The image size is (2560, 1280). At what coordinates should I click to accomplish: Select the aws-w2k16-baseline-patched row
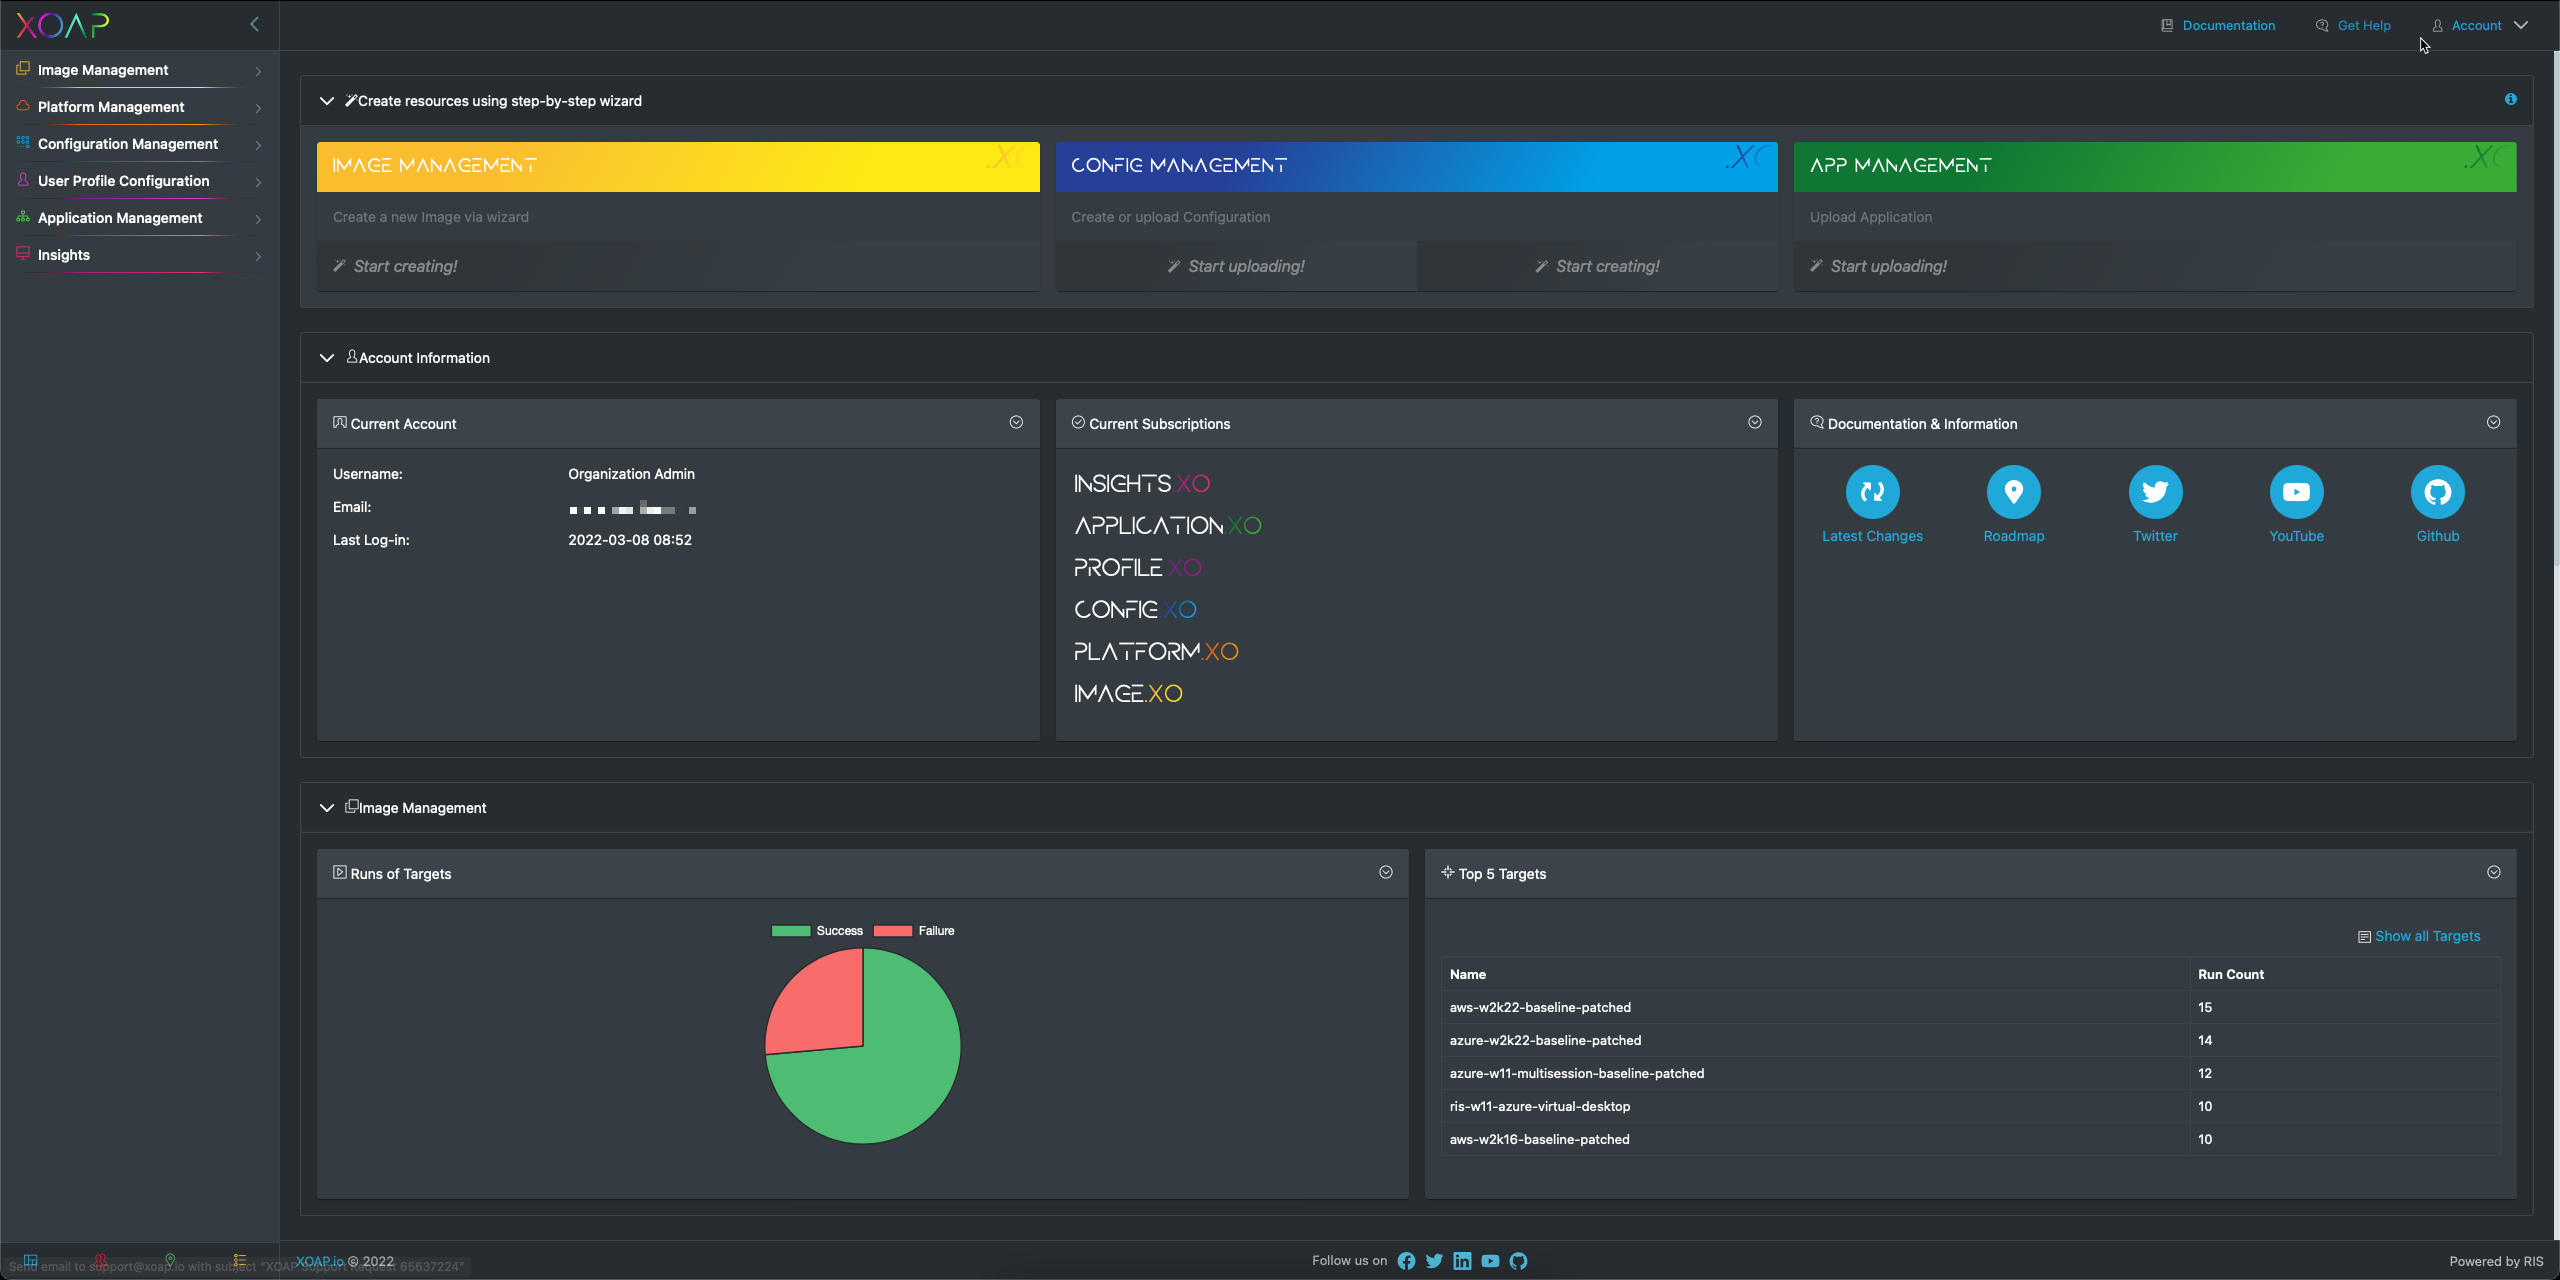[x=1970, y=1139]
